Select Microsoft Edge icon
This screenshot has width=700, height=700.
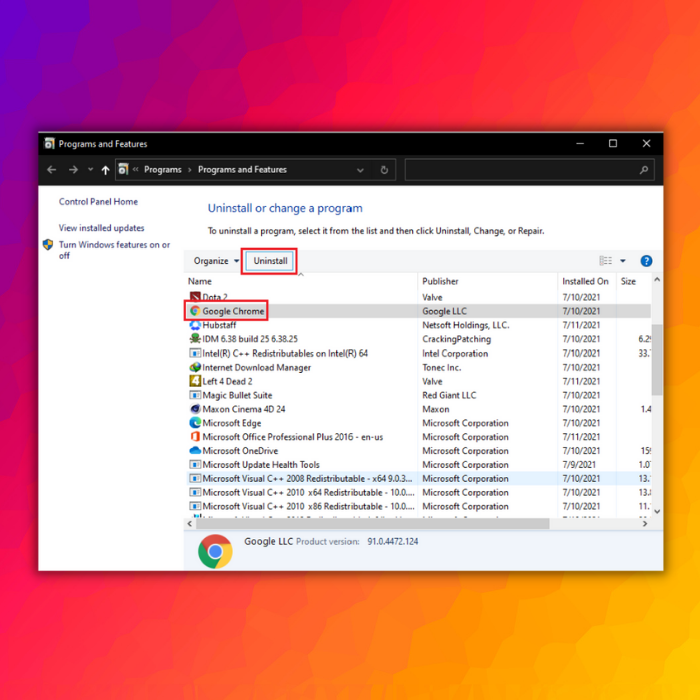click(x=195, y=423)
